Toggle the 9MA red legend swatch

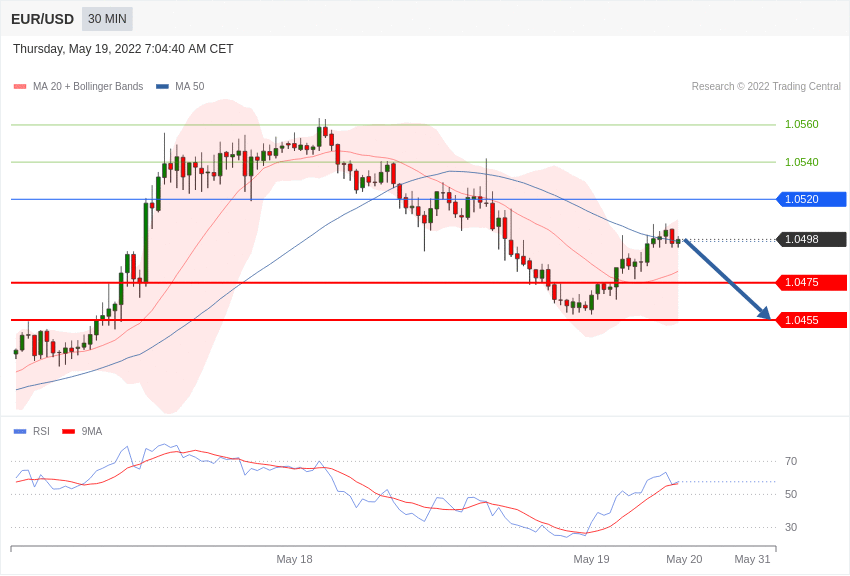pyautogui.click(x=69, y=432)
